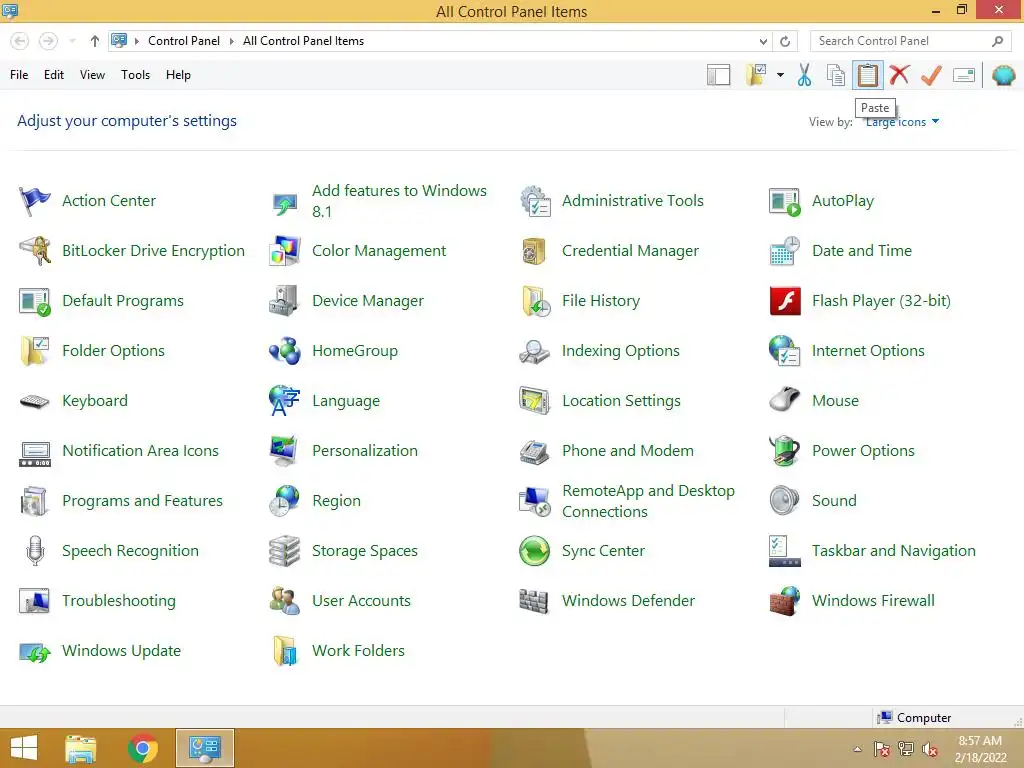Click the Windows Start button
This screenshot has height=768, width=1024.
tap(24, 748)
